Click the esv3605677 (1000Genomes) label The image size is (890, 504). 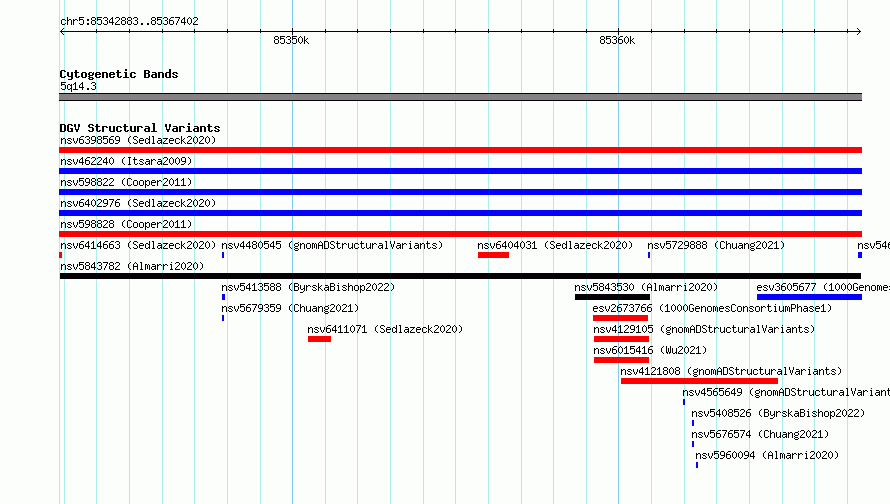point(823,287)
